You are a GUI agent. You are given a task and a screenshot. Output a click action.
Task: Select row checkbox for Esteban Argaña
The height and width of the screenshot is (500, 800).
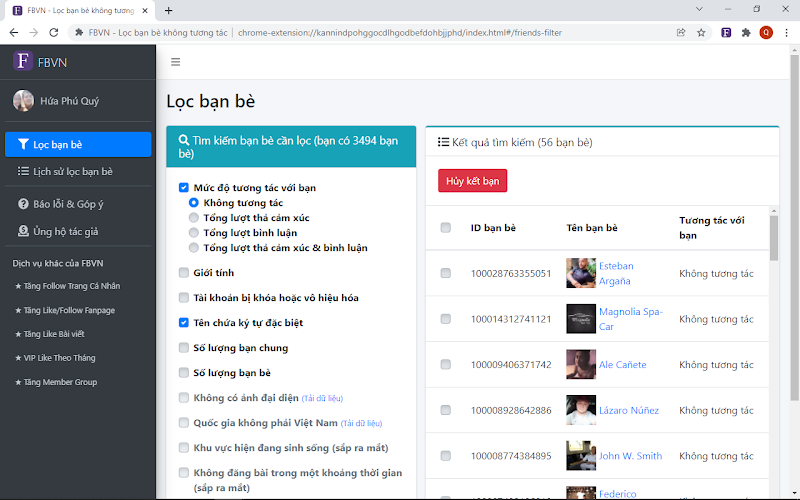click(445, 273)
